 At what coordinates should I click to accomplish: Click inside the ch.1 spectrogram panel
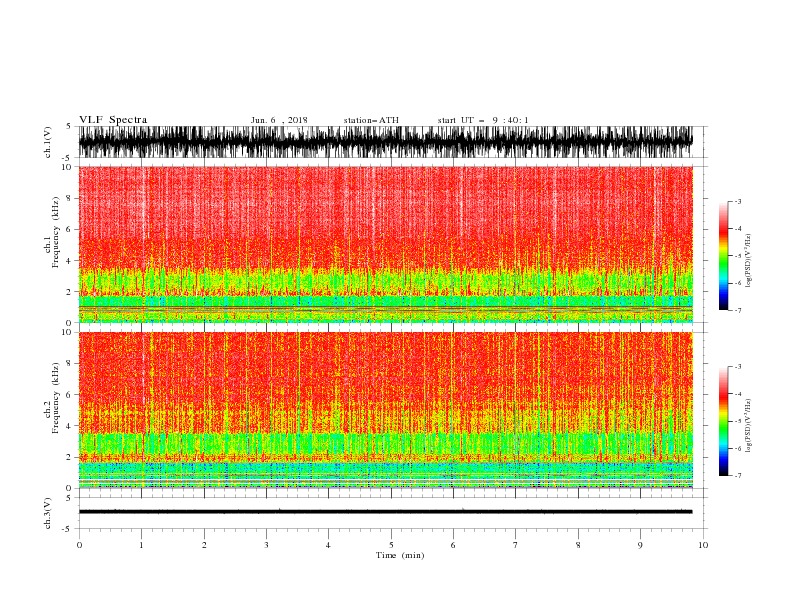click(385, 244)
